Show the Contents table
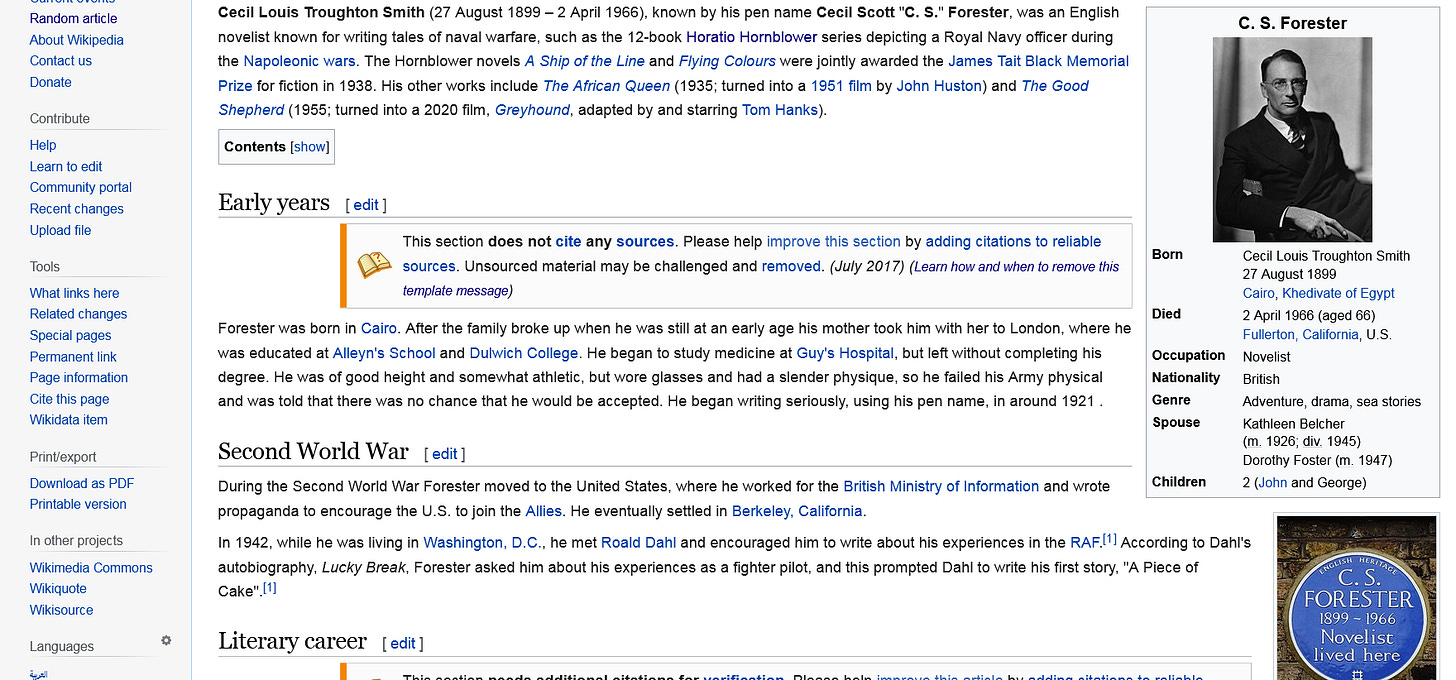This screenshot has height=680, width=1456. tap(310, 146)
